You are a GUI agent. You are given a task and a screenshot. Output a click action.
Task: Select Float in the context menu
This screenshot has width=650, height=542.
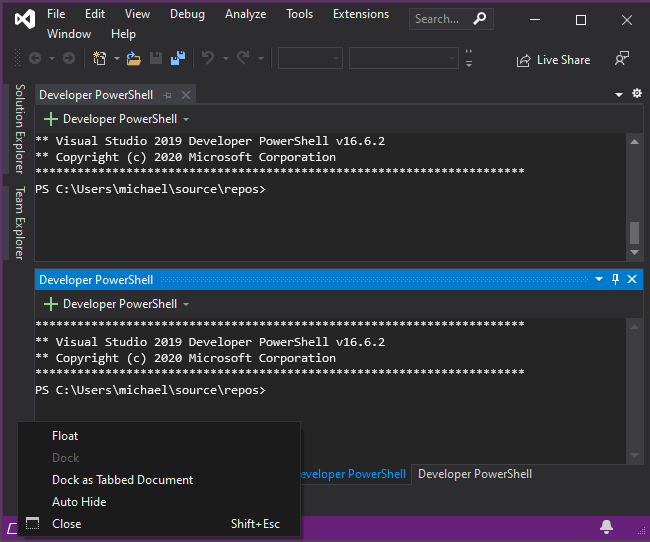coord(159,436)
